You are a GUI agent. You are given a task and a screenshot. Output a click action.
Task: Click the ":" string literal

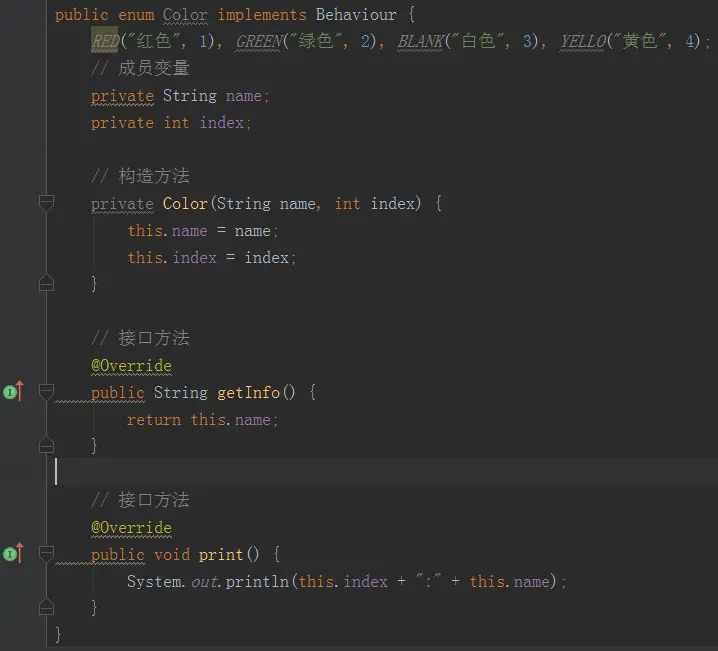[x=428, y=581]
